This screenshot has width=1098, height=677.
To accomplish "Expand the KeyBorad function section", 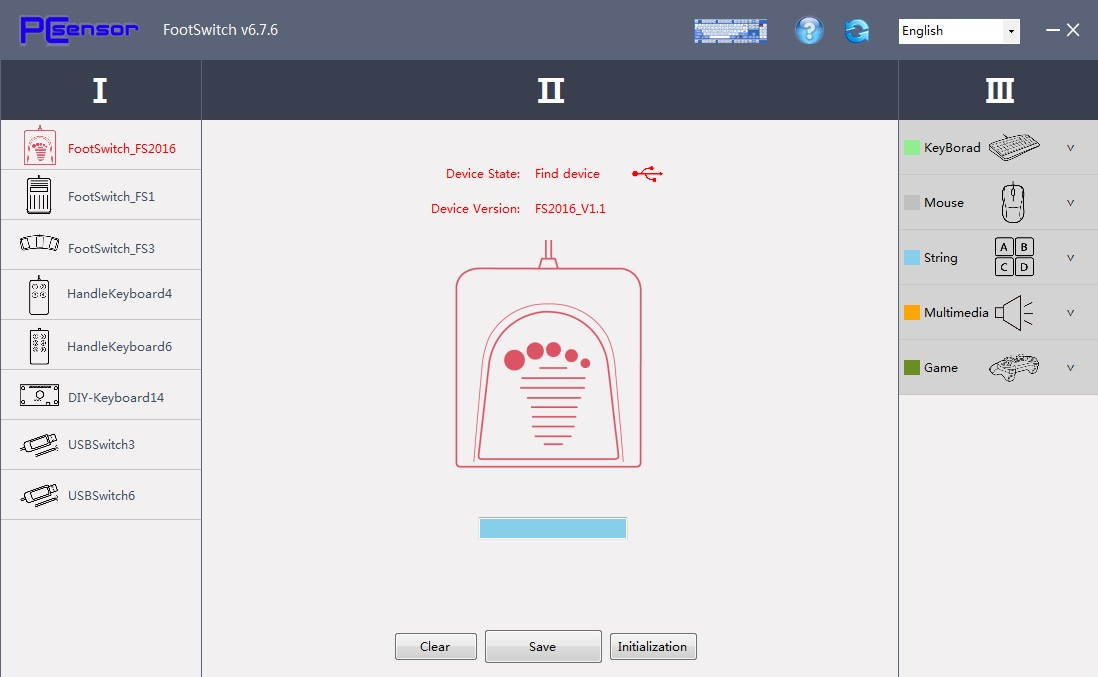I will click(x=1070, y=148).
